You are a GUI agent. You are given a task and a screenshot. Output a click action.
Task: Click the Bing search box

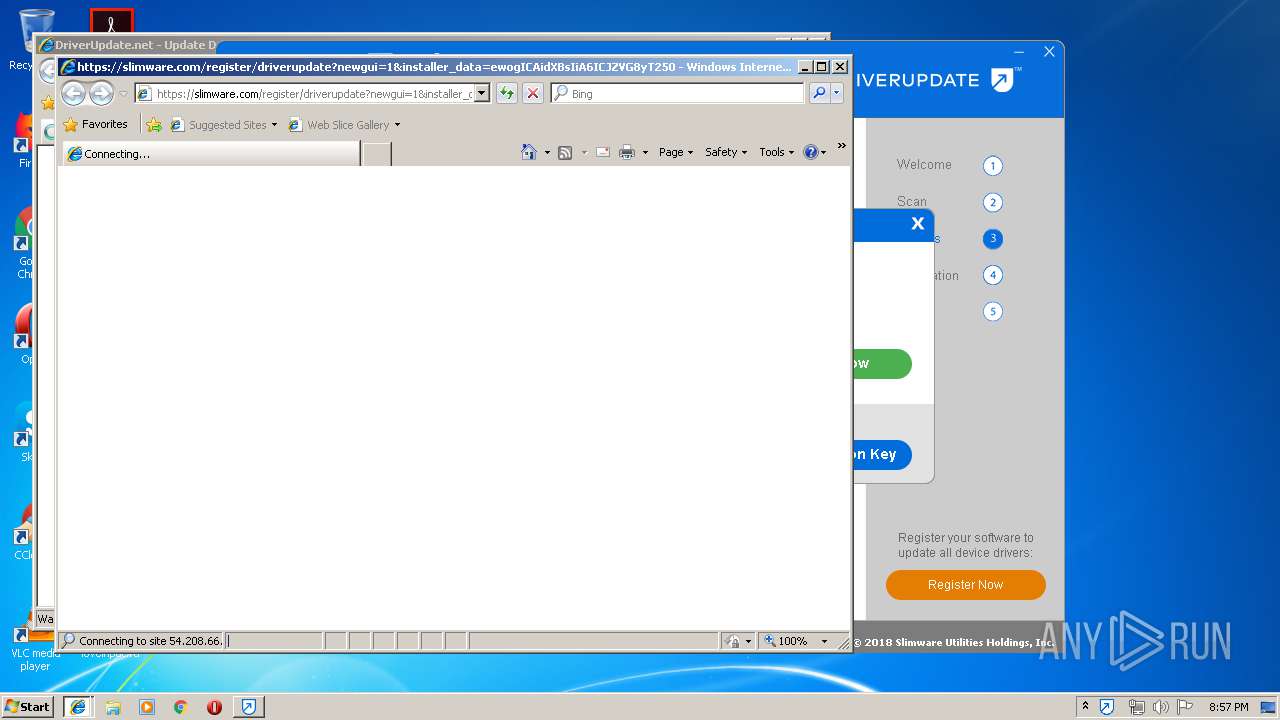pos(678,93)
